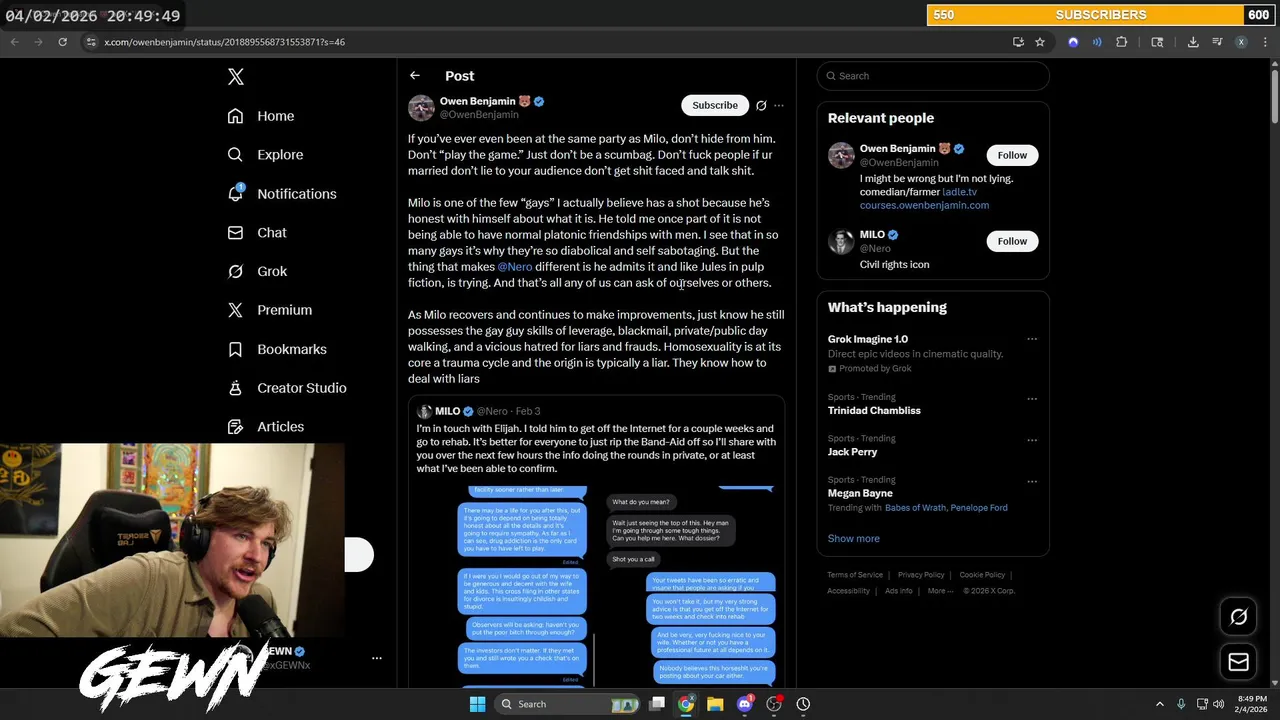Screen dimensions: 1280x720
Task: Open the Windows Start menu
Action: point(477,704)
